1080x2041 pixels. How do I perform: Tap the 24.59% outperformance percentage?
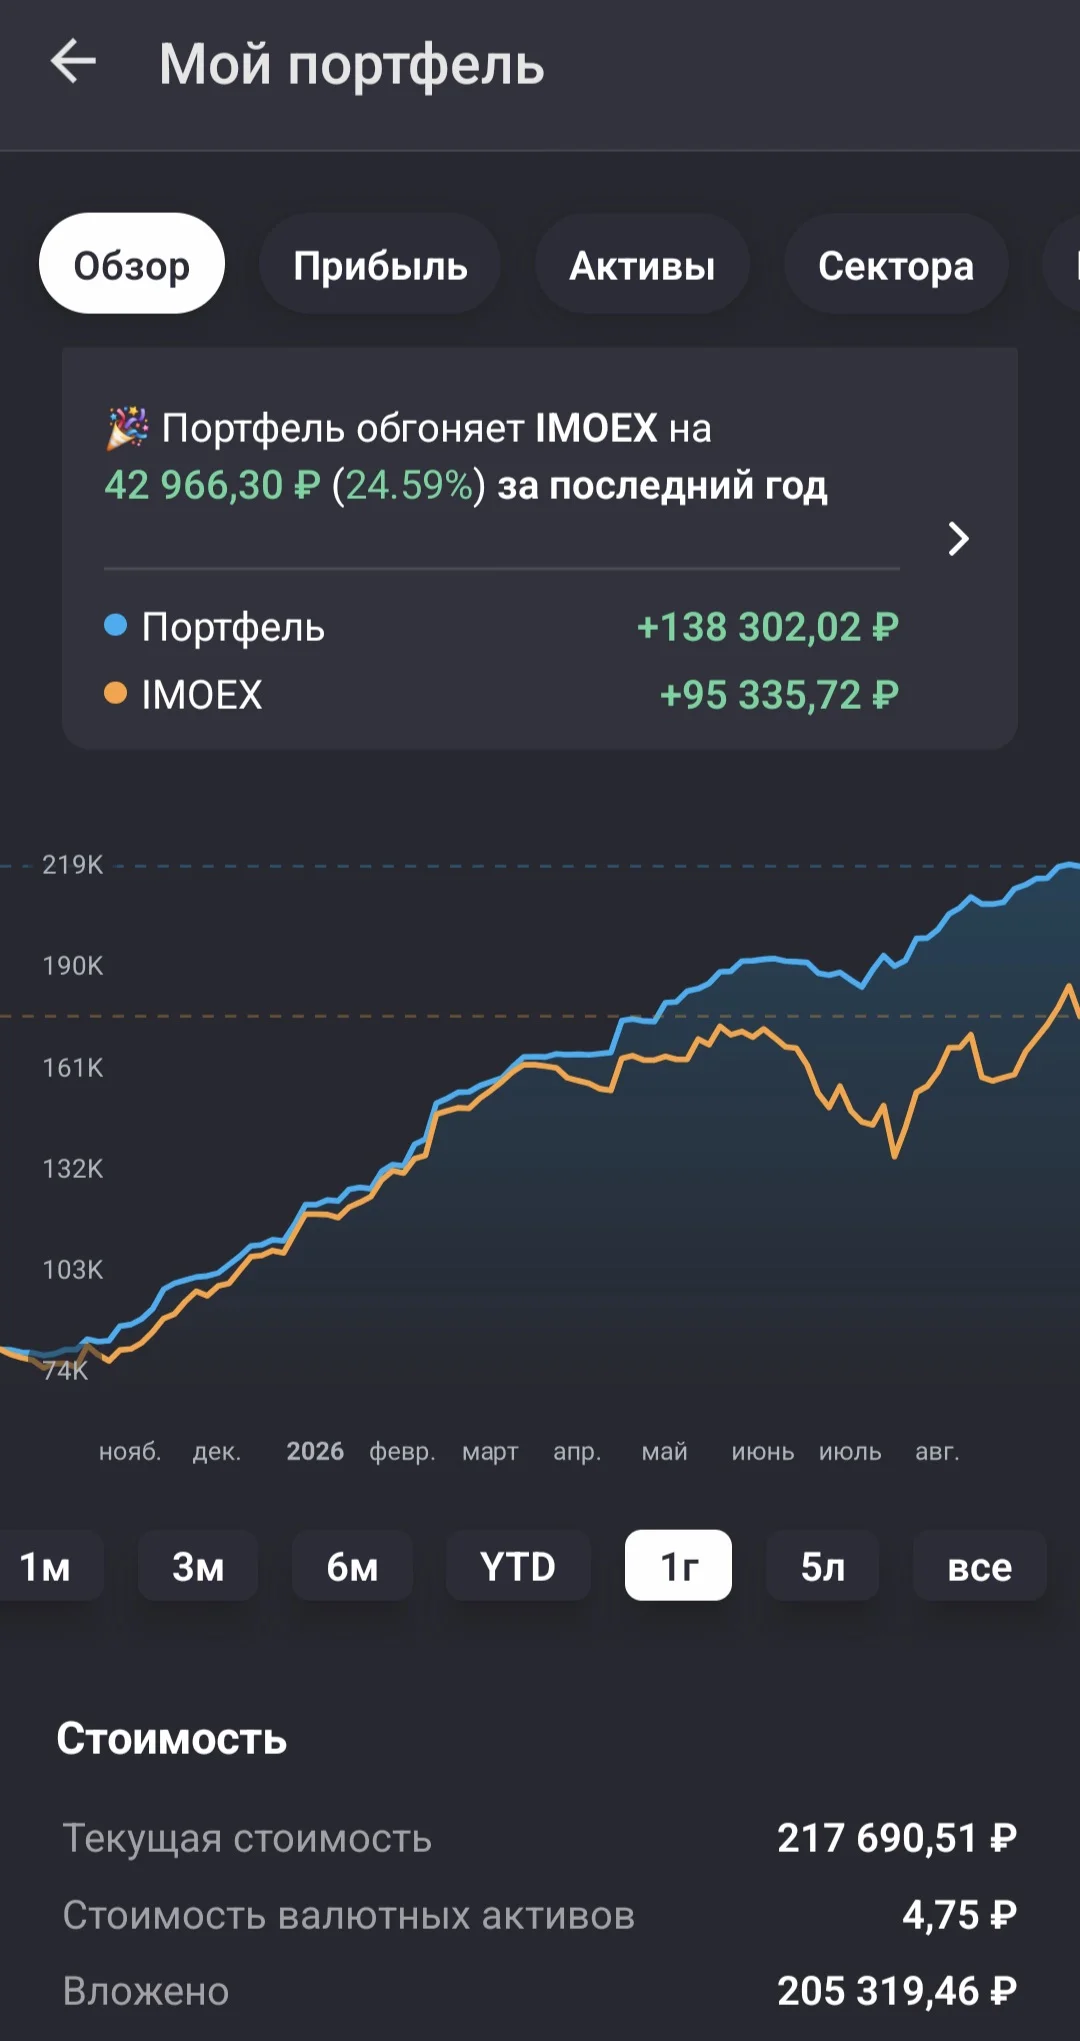click(409, 485)
